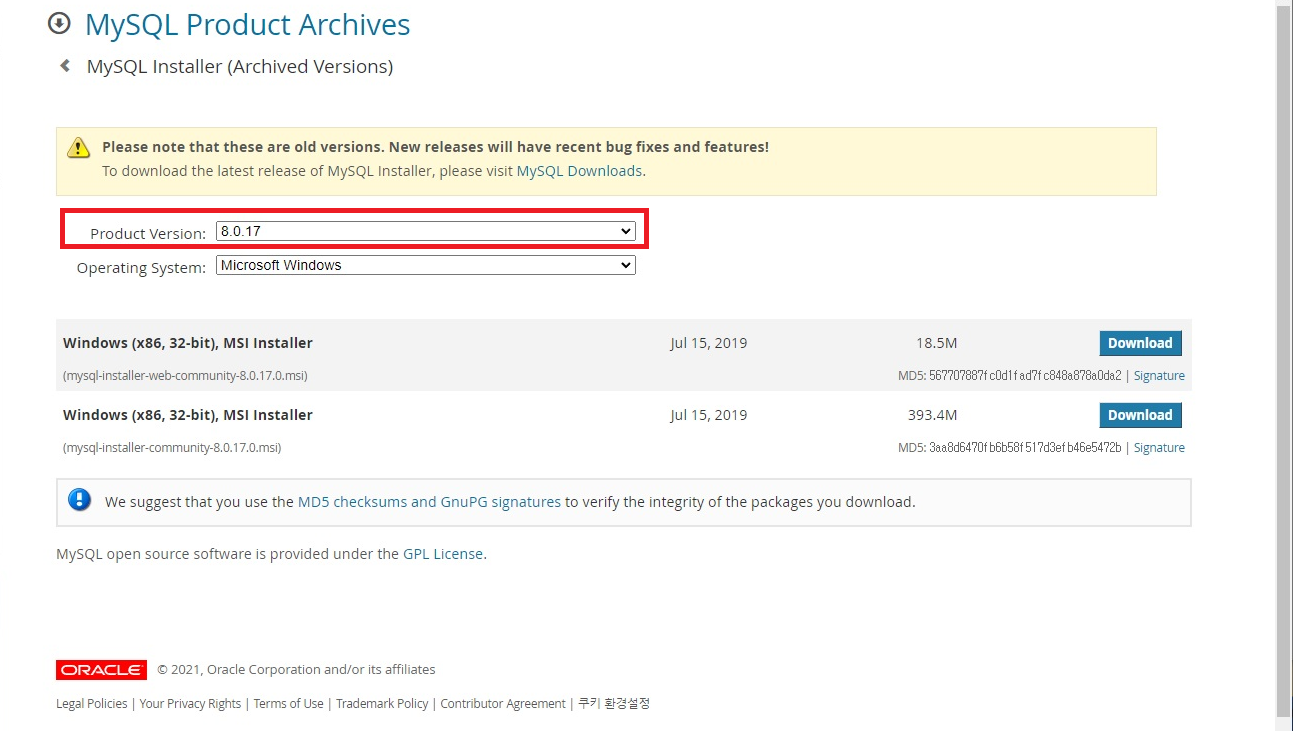Open Contributor Agreement footer link
The height and width of the screenshot is (731, 1293).
[503, 704]
